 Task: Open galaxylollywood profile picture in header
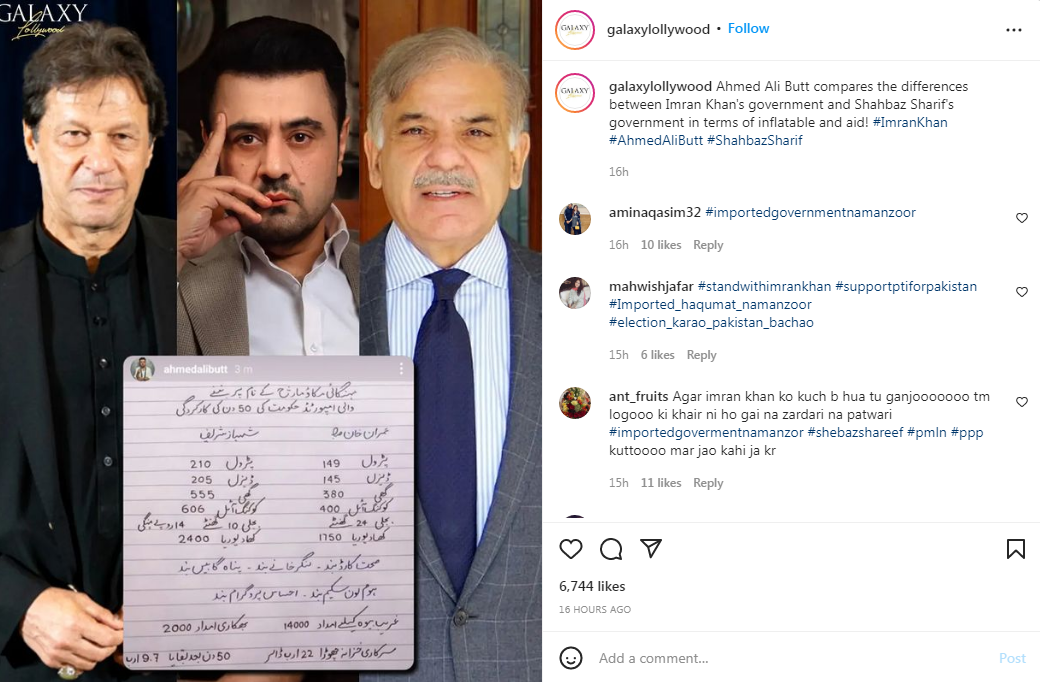click(x=574, y=29)
